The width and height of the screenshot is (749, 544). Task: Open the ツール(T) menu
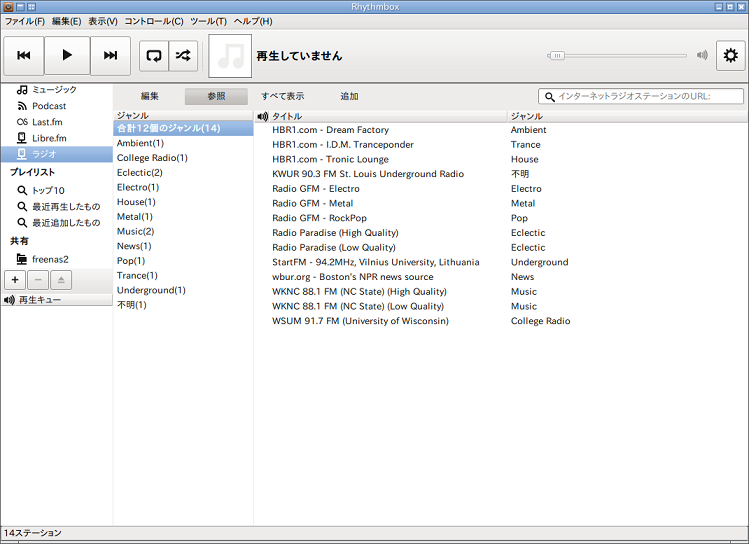point(208,21)
